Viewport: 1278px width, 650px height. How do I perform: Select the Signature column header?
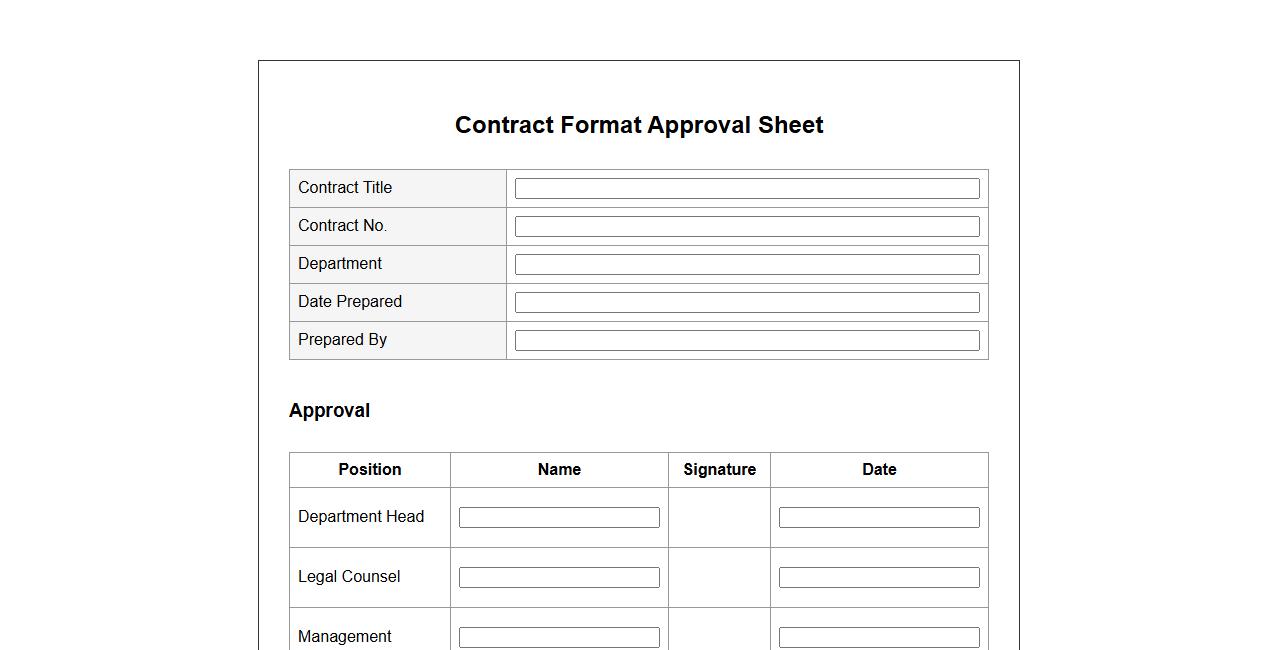[x=719, y=470]
